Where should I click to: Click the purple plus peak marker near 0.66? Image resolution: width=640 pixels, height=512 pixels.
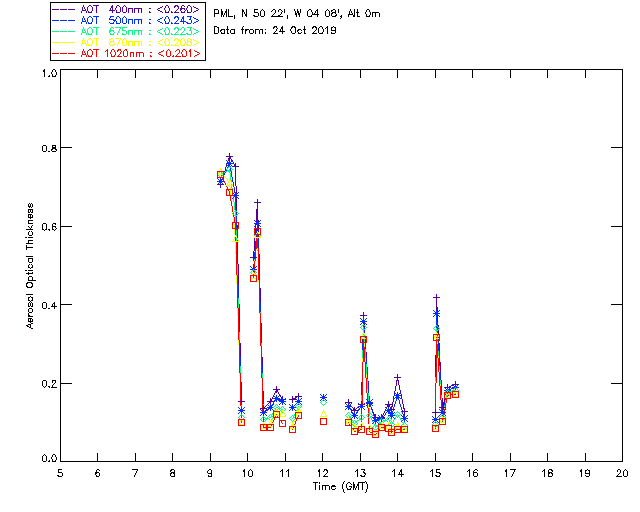pyautogui.click(x=257, y=202)
